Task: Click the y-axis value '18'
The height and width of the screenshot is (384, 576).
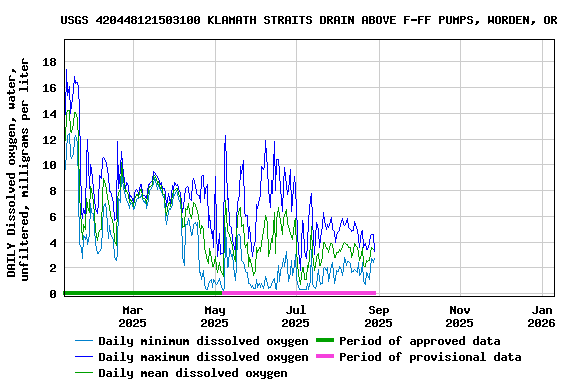Action: (49, 62)
